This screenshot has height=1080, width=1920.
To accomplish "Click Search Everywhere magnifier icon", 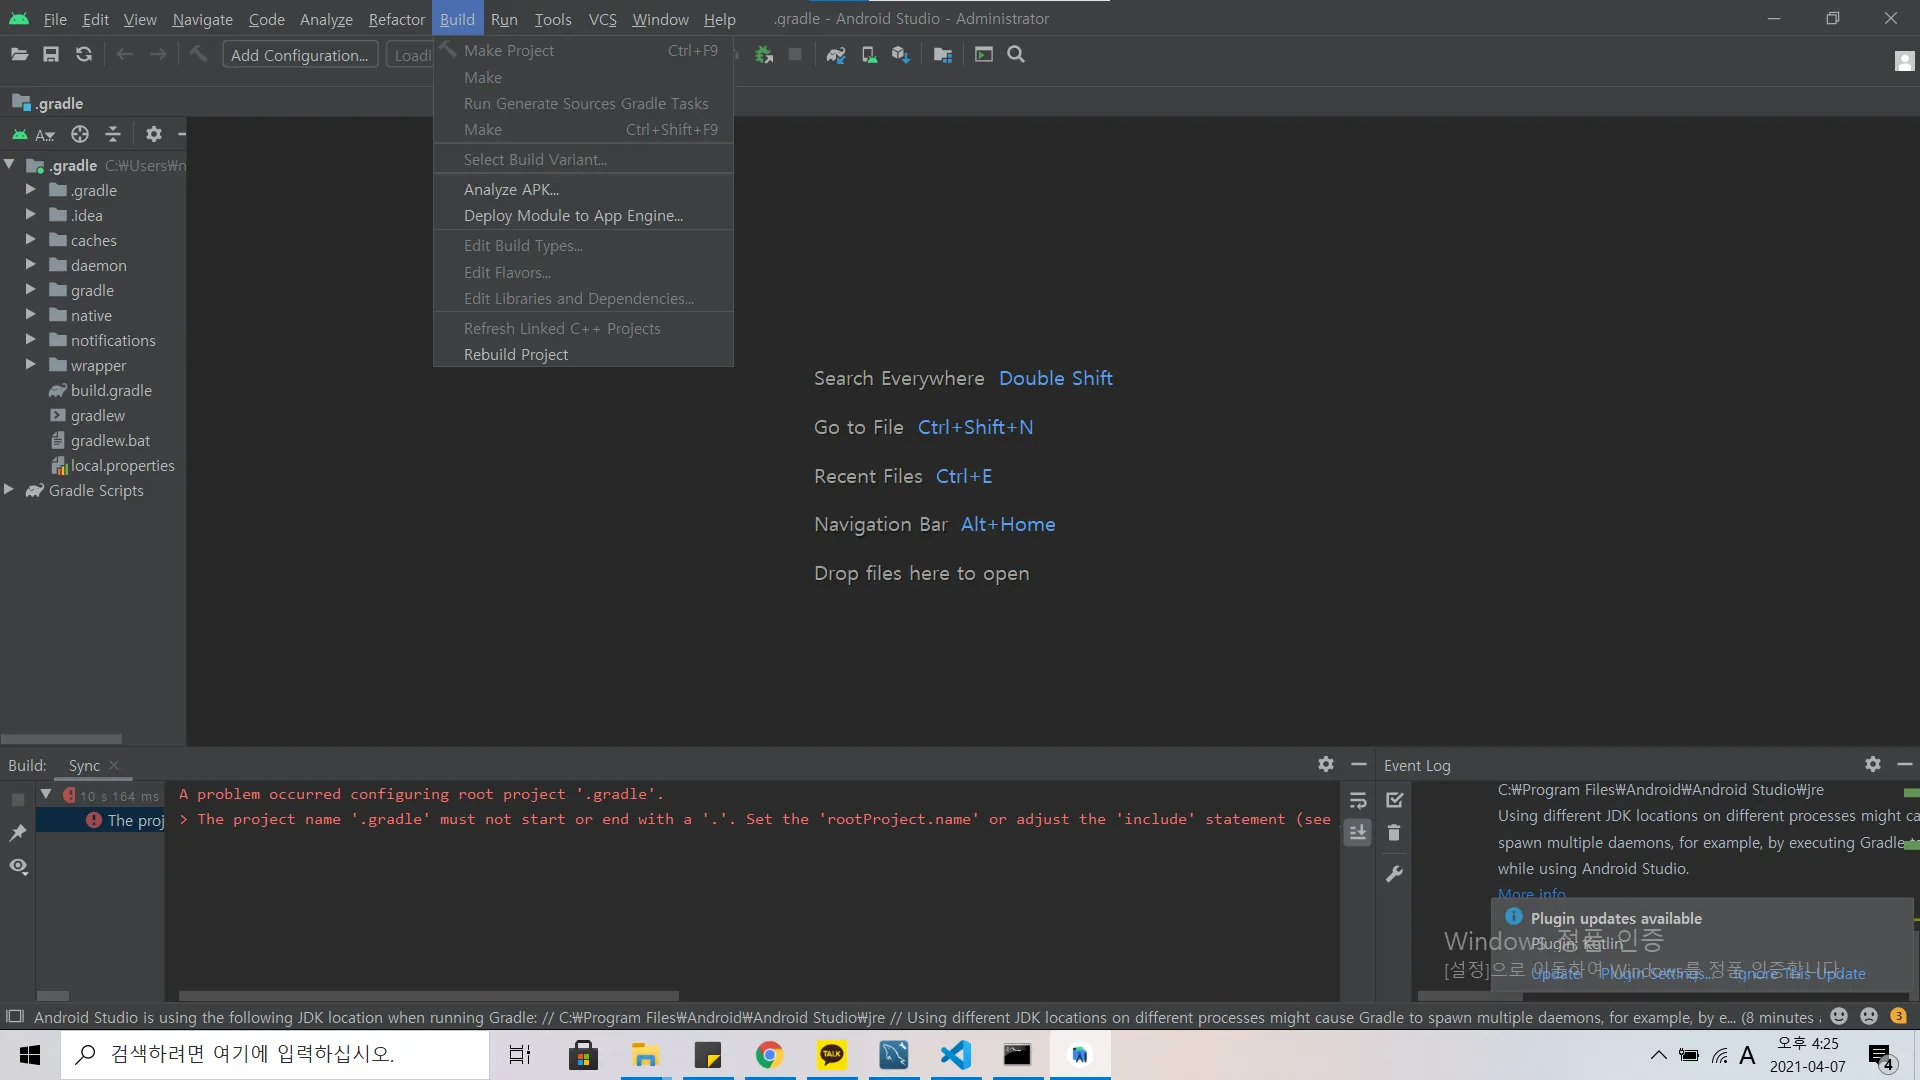I will (x=1016, y=55).
